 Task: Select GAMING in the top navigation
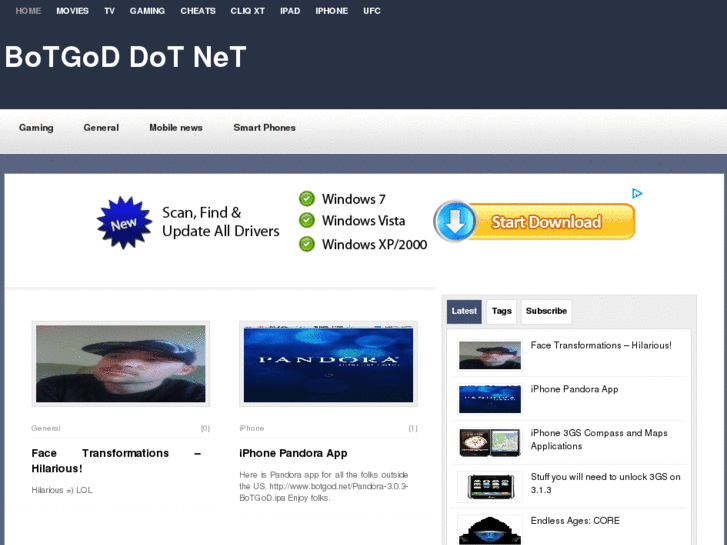[147, 11]
